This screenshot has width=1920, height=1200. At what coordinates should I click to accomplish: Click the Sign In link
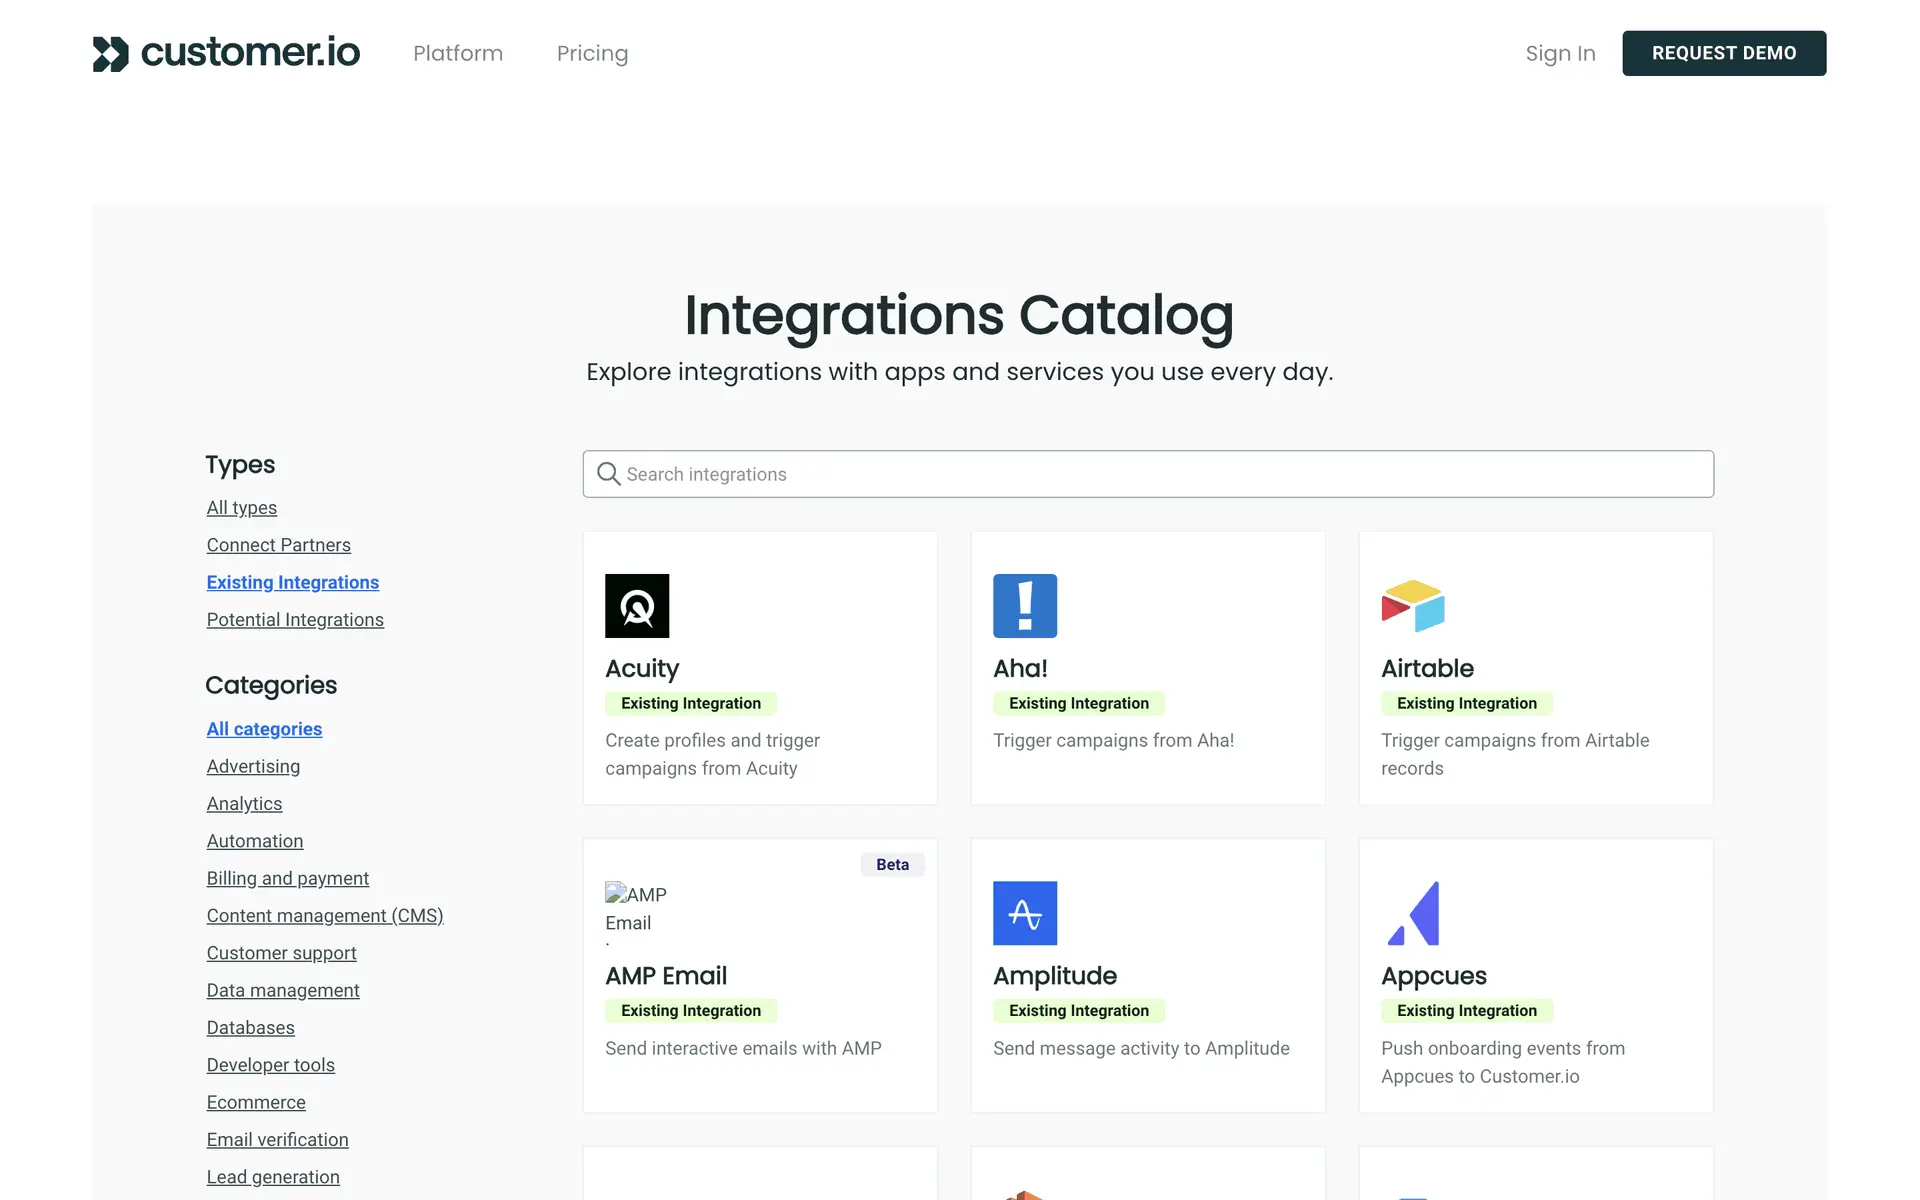tap(1560, 53)
